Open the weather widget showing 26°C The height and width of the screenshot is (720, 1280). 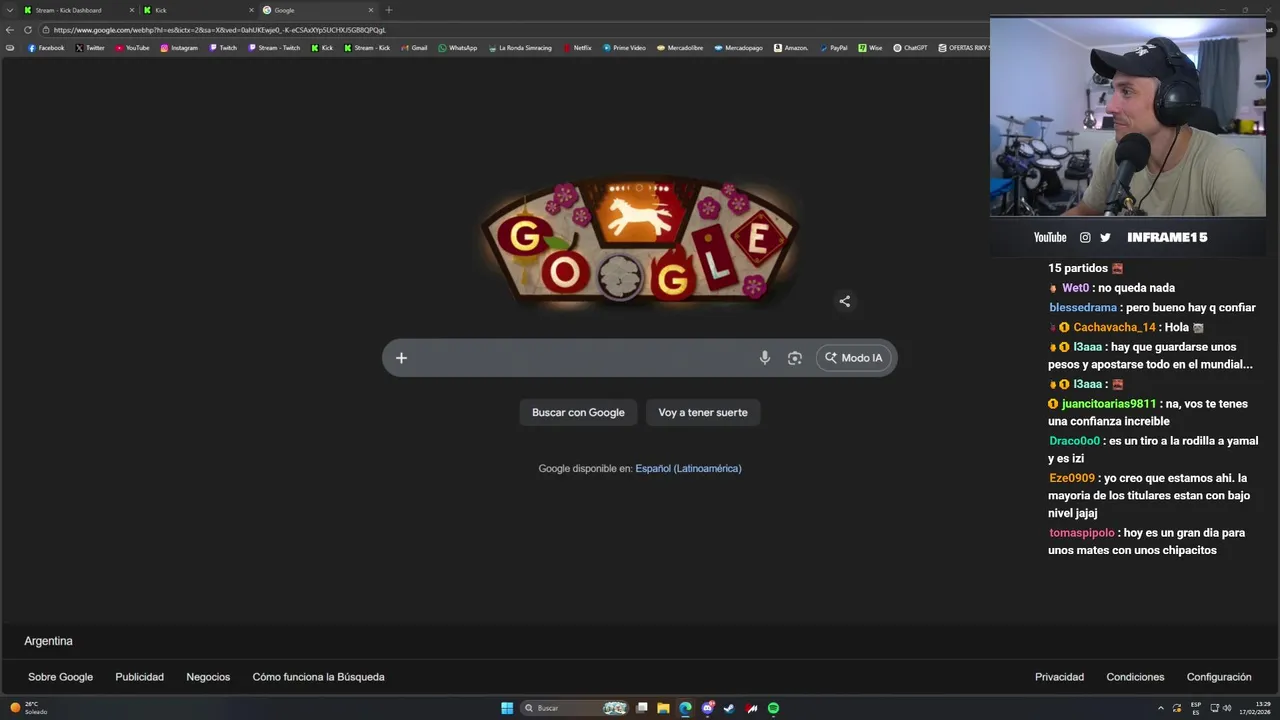coord(29,708)
